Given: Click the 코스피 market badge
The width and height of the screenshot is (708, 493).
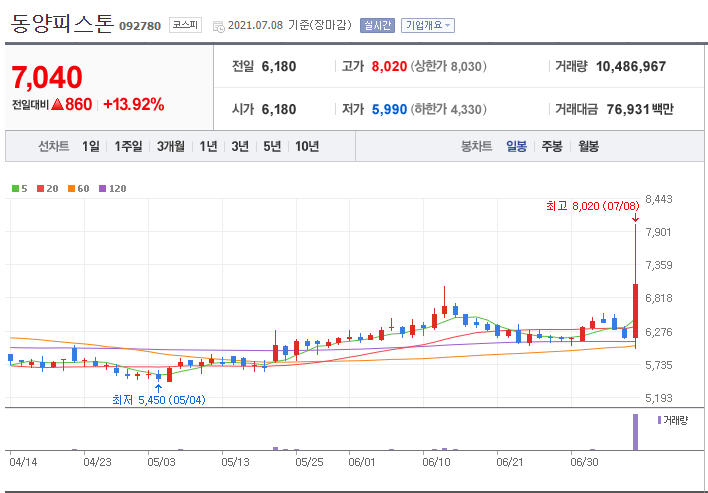Looking at the screenshot, I should (185, 25).
